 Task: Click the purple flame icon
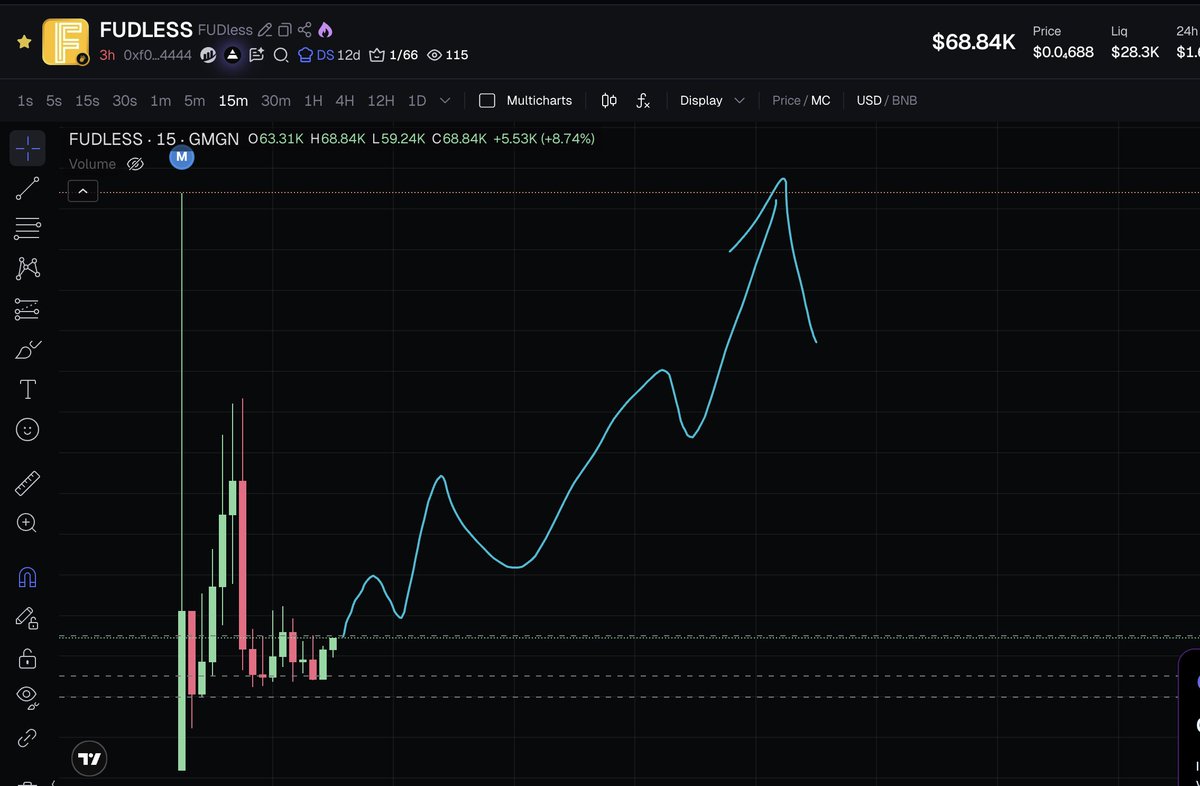[x=325, y=30]
